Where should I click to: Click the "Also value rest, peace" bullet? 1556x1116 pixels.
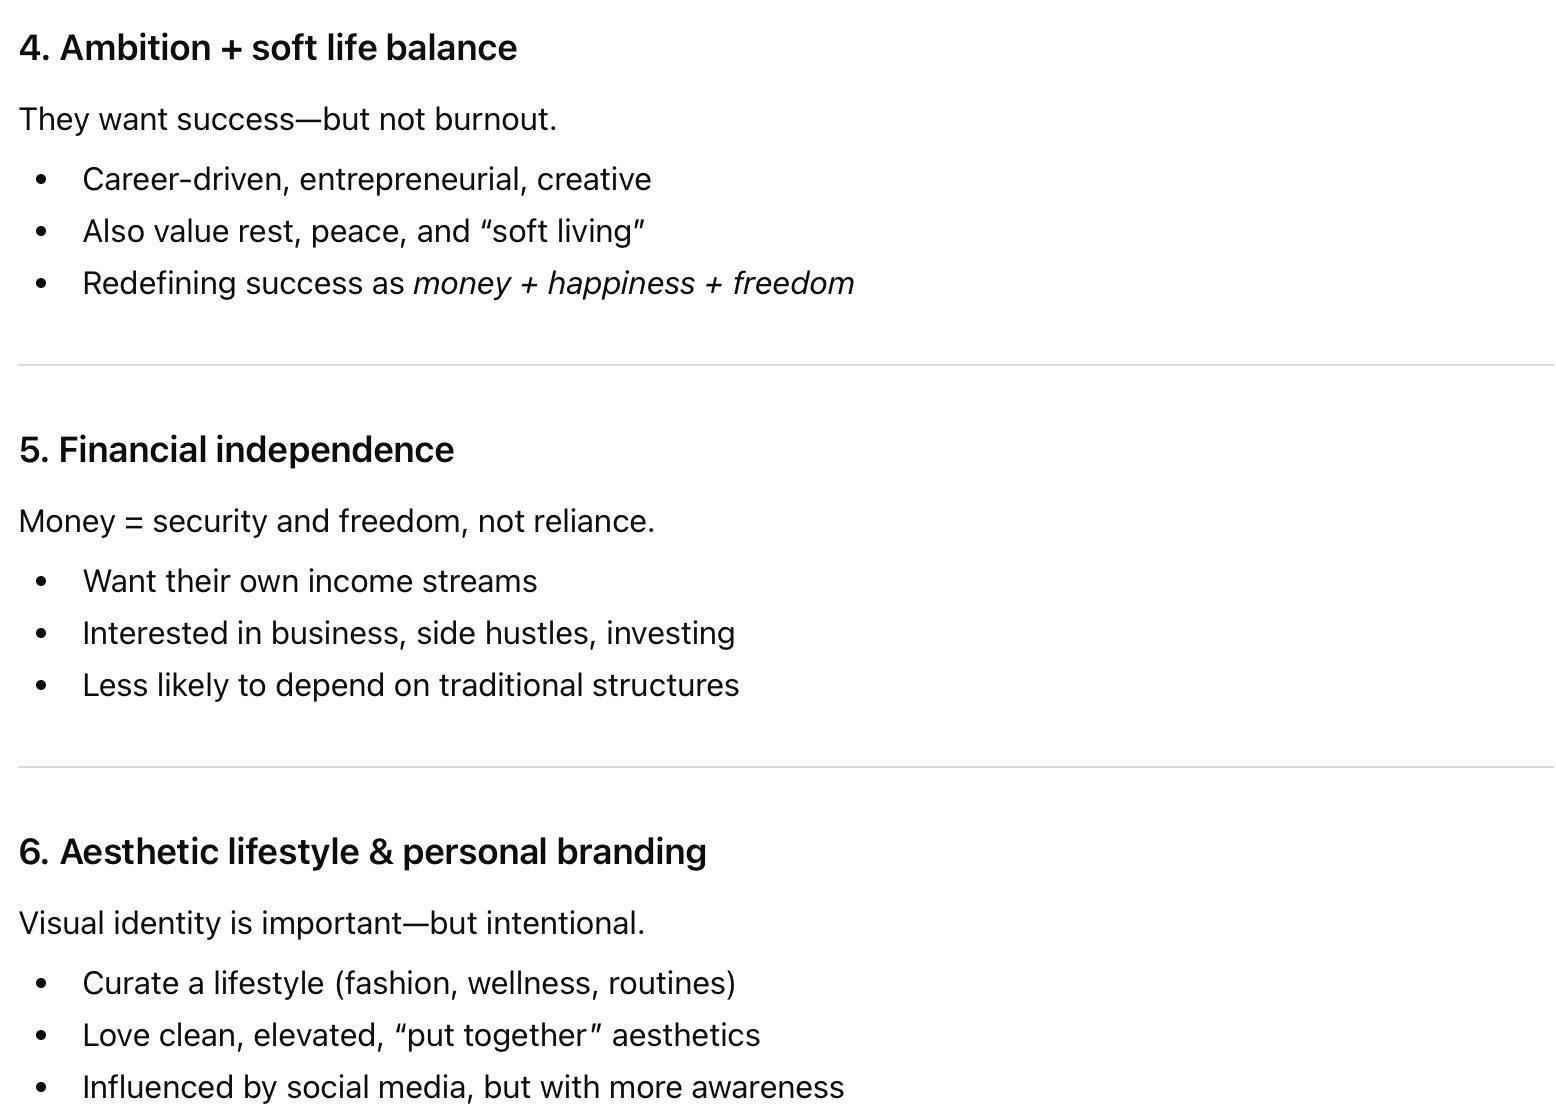pyautogui.click(x=363, y=231)
